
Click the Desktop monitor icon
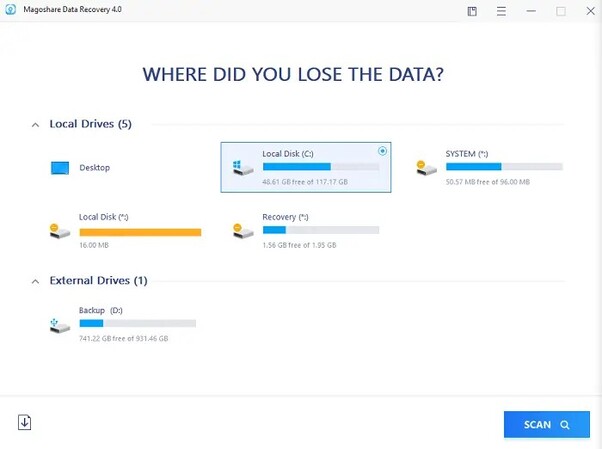pyautogui.click(x=60, y=168)
